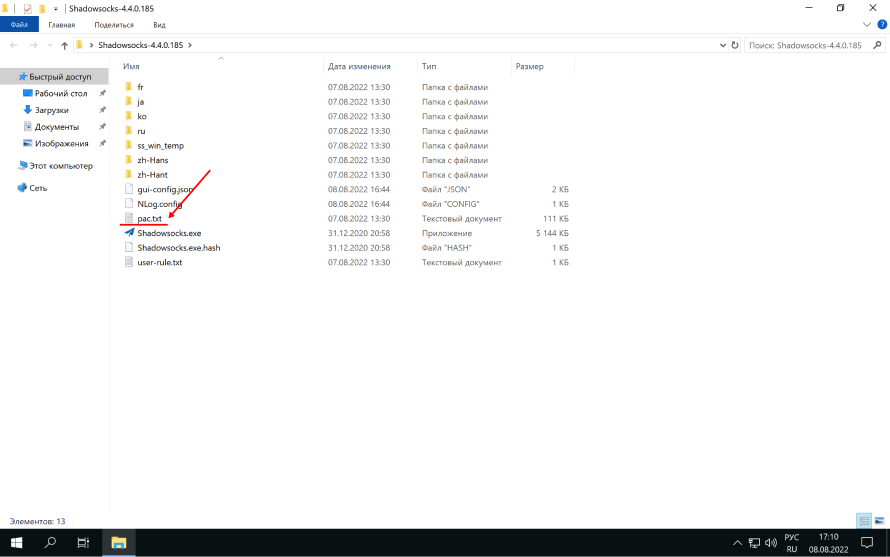Select Сеть in navigation pane
The height and width of the screenshot is (557, 890).
(x=37, y=188)
